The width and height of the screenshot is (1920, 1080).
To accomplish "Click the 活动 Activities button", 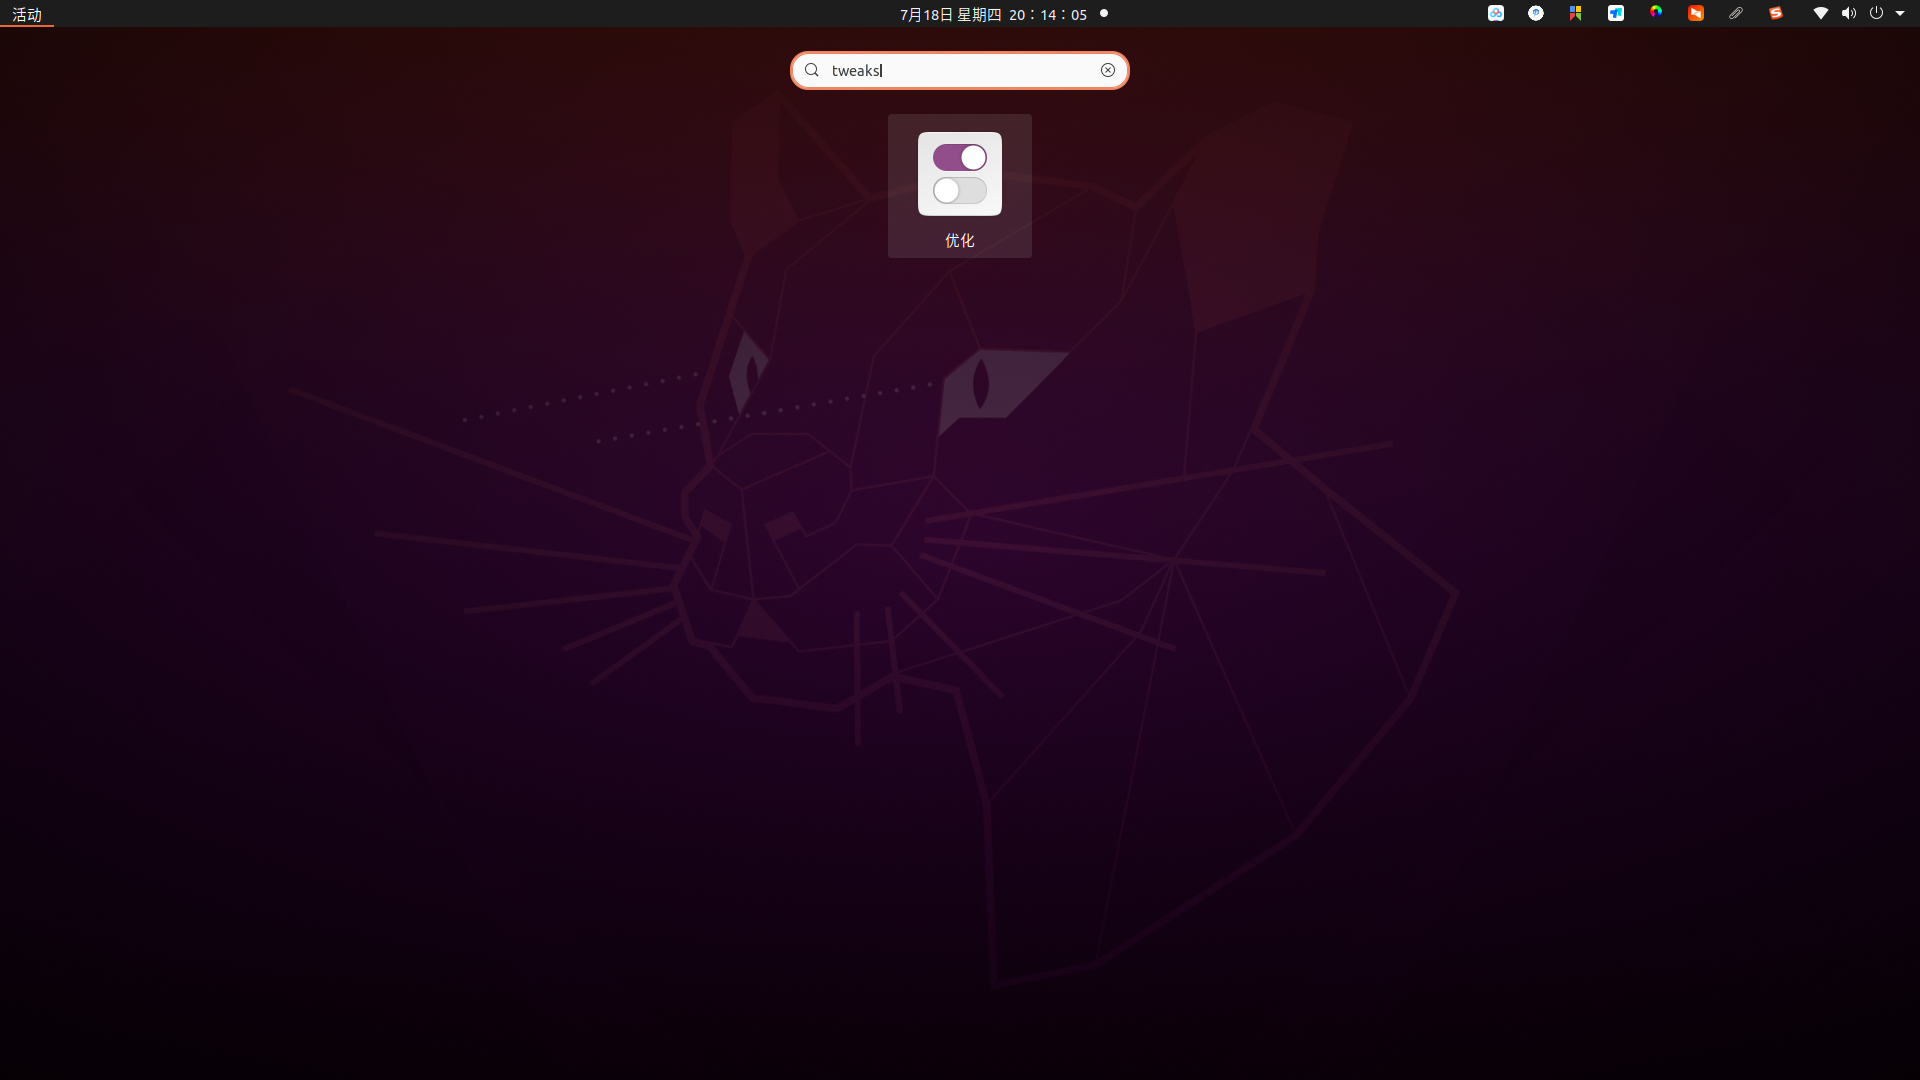I will [27, 14].
